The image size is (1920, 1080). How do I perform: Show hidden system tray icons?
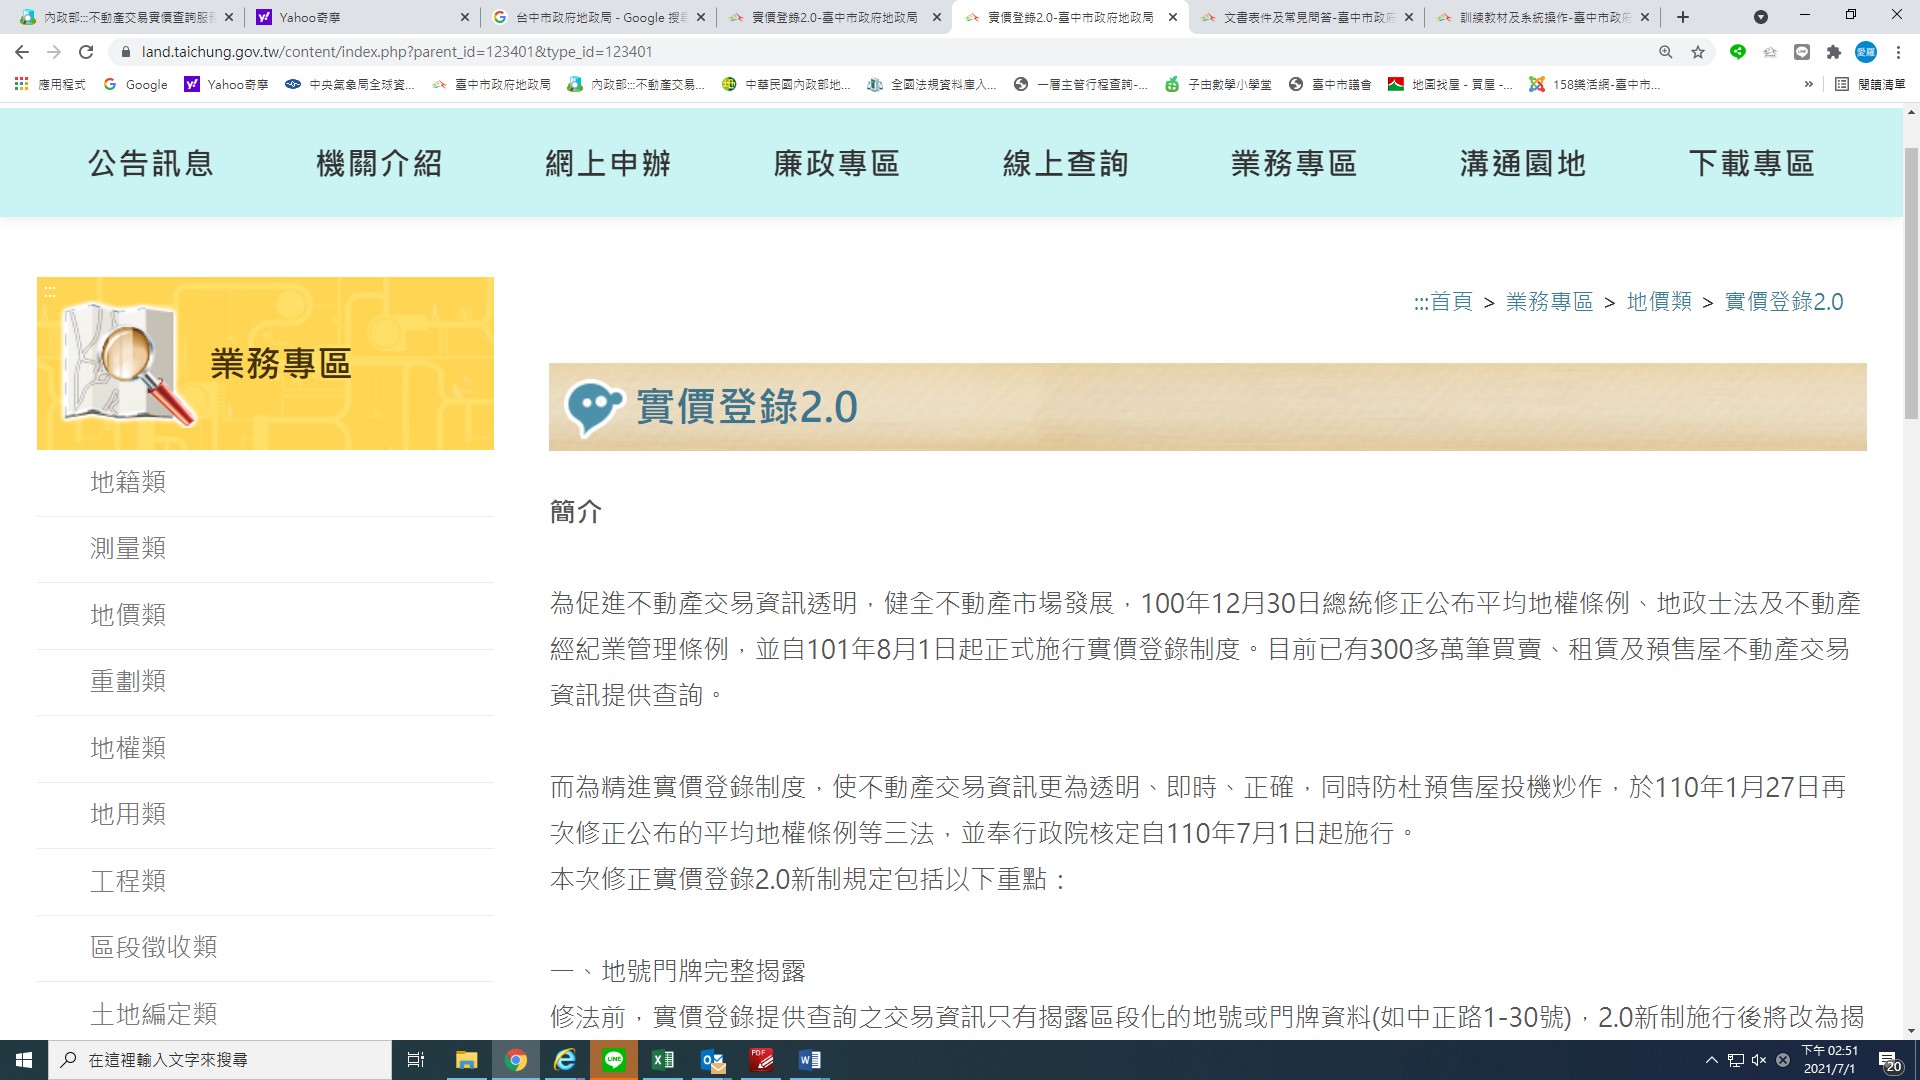point(1711,1060)
